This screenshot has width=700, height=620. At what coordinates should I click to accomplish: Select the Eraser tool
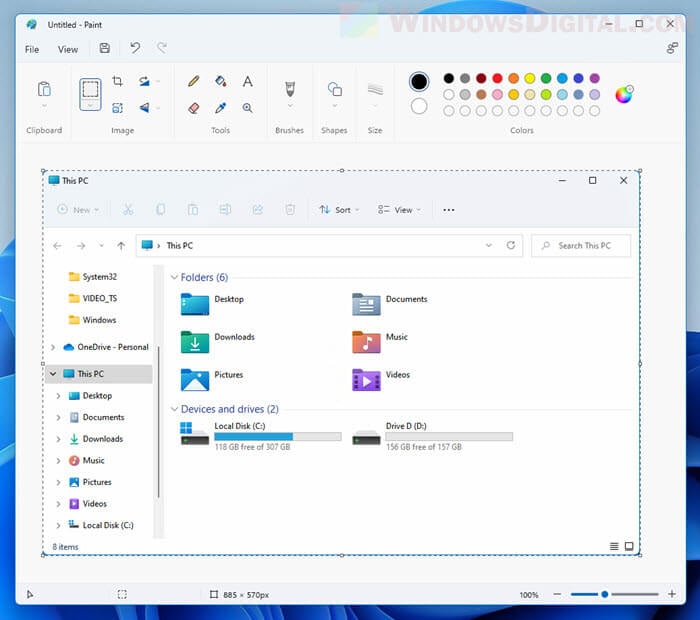tap(193, 108)
